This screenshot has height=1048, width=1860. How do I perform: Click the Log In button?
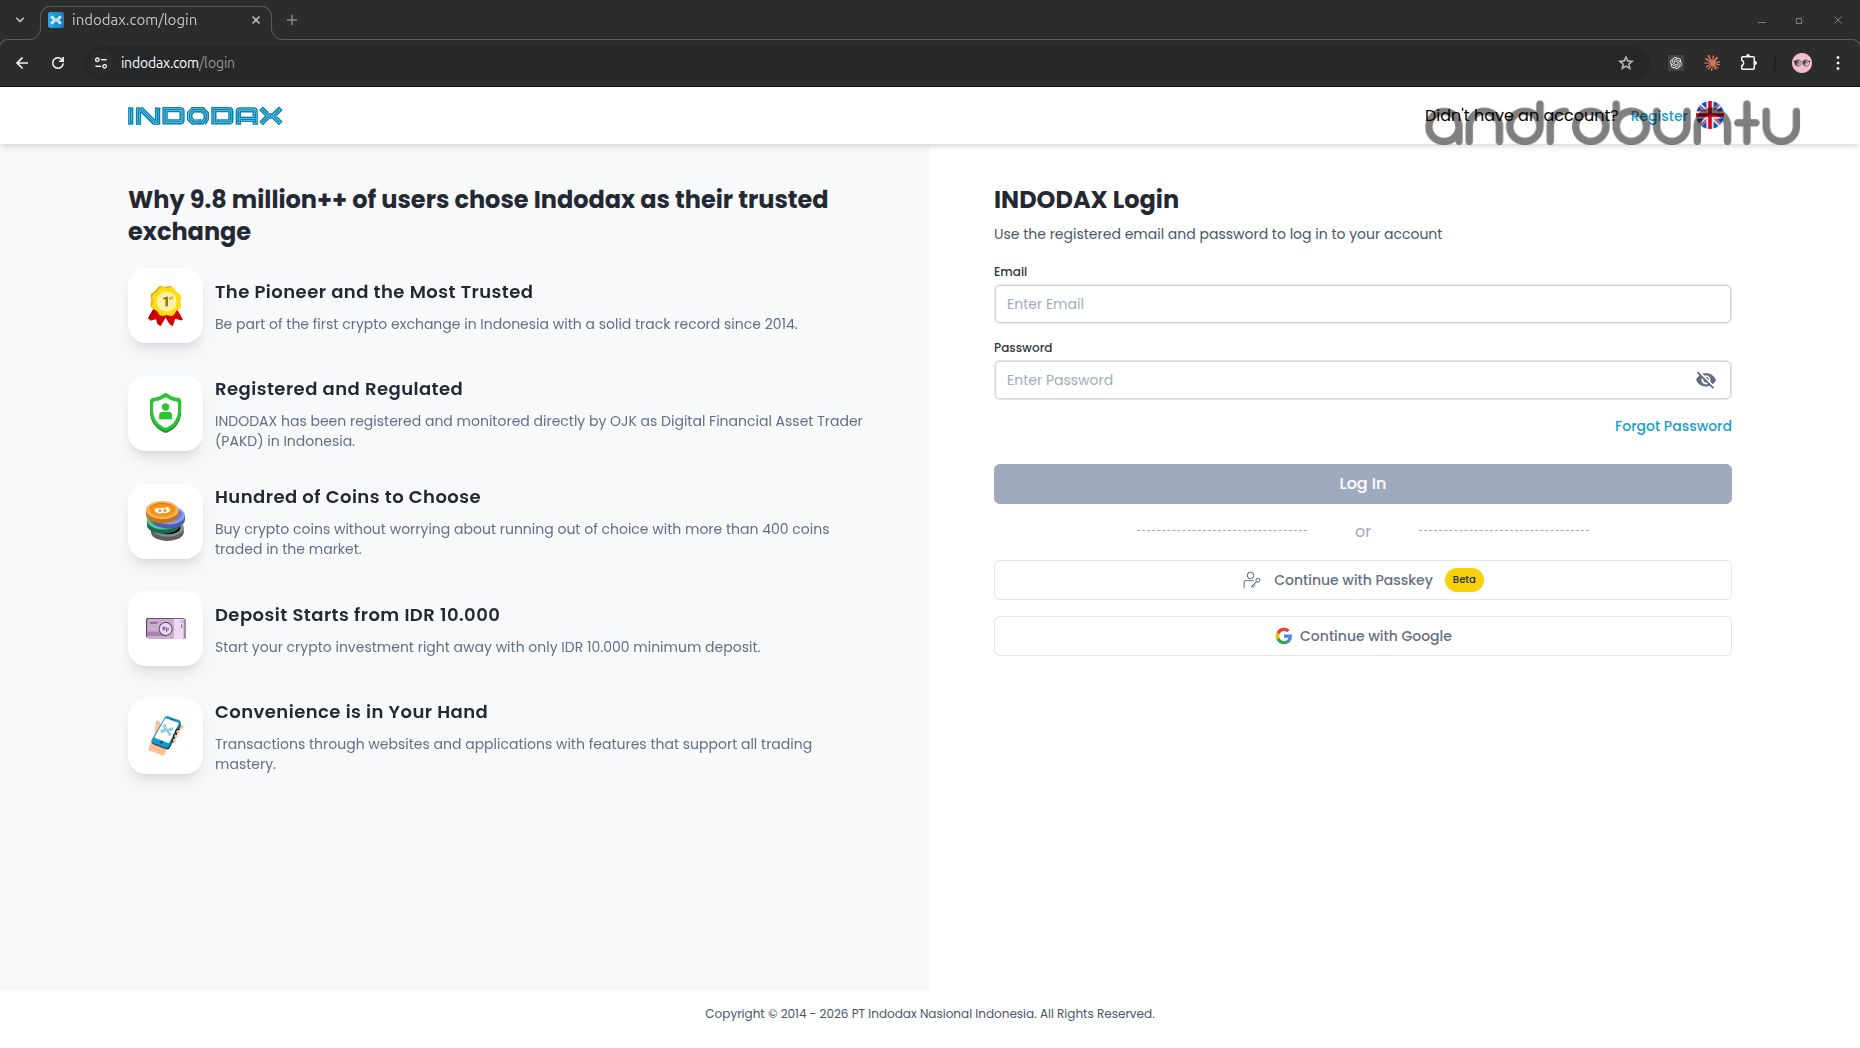point(1362,484)
